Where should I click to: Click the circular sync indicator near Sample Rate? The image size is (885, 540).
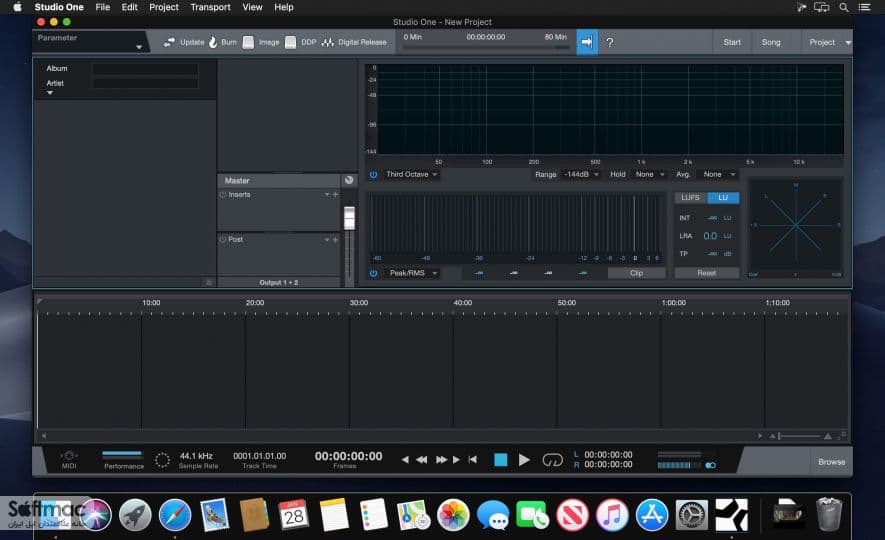click(x=162, y=460)
